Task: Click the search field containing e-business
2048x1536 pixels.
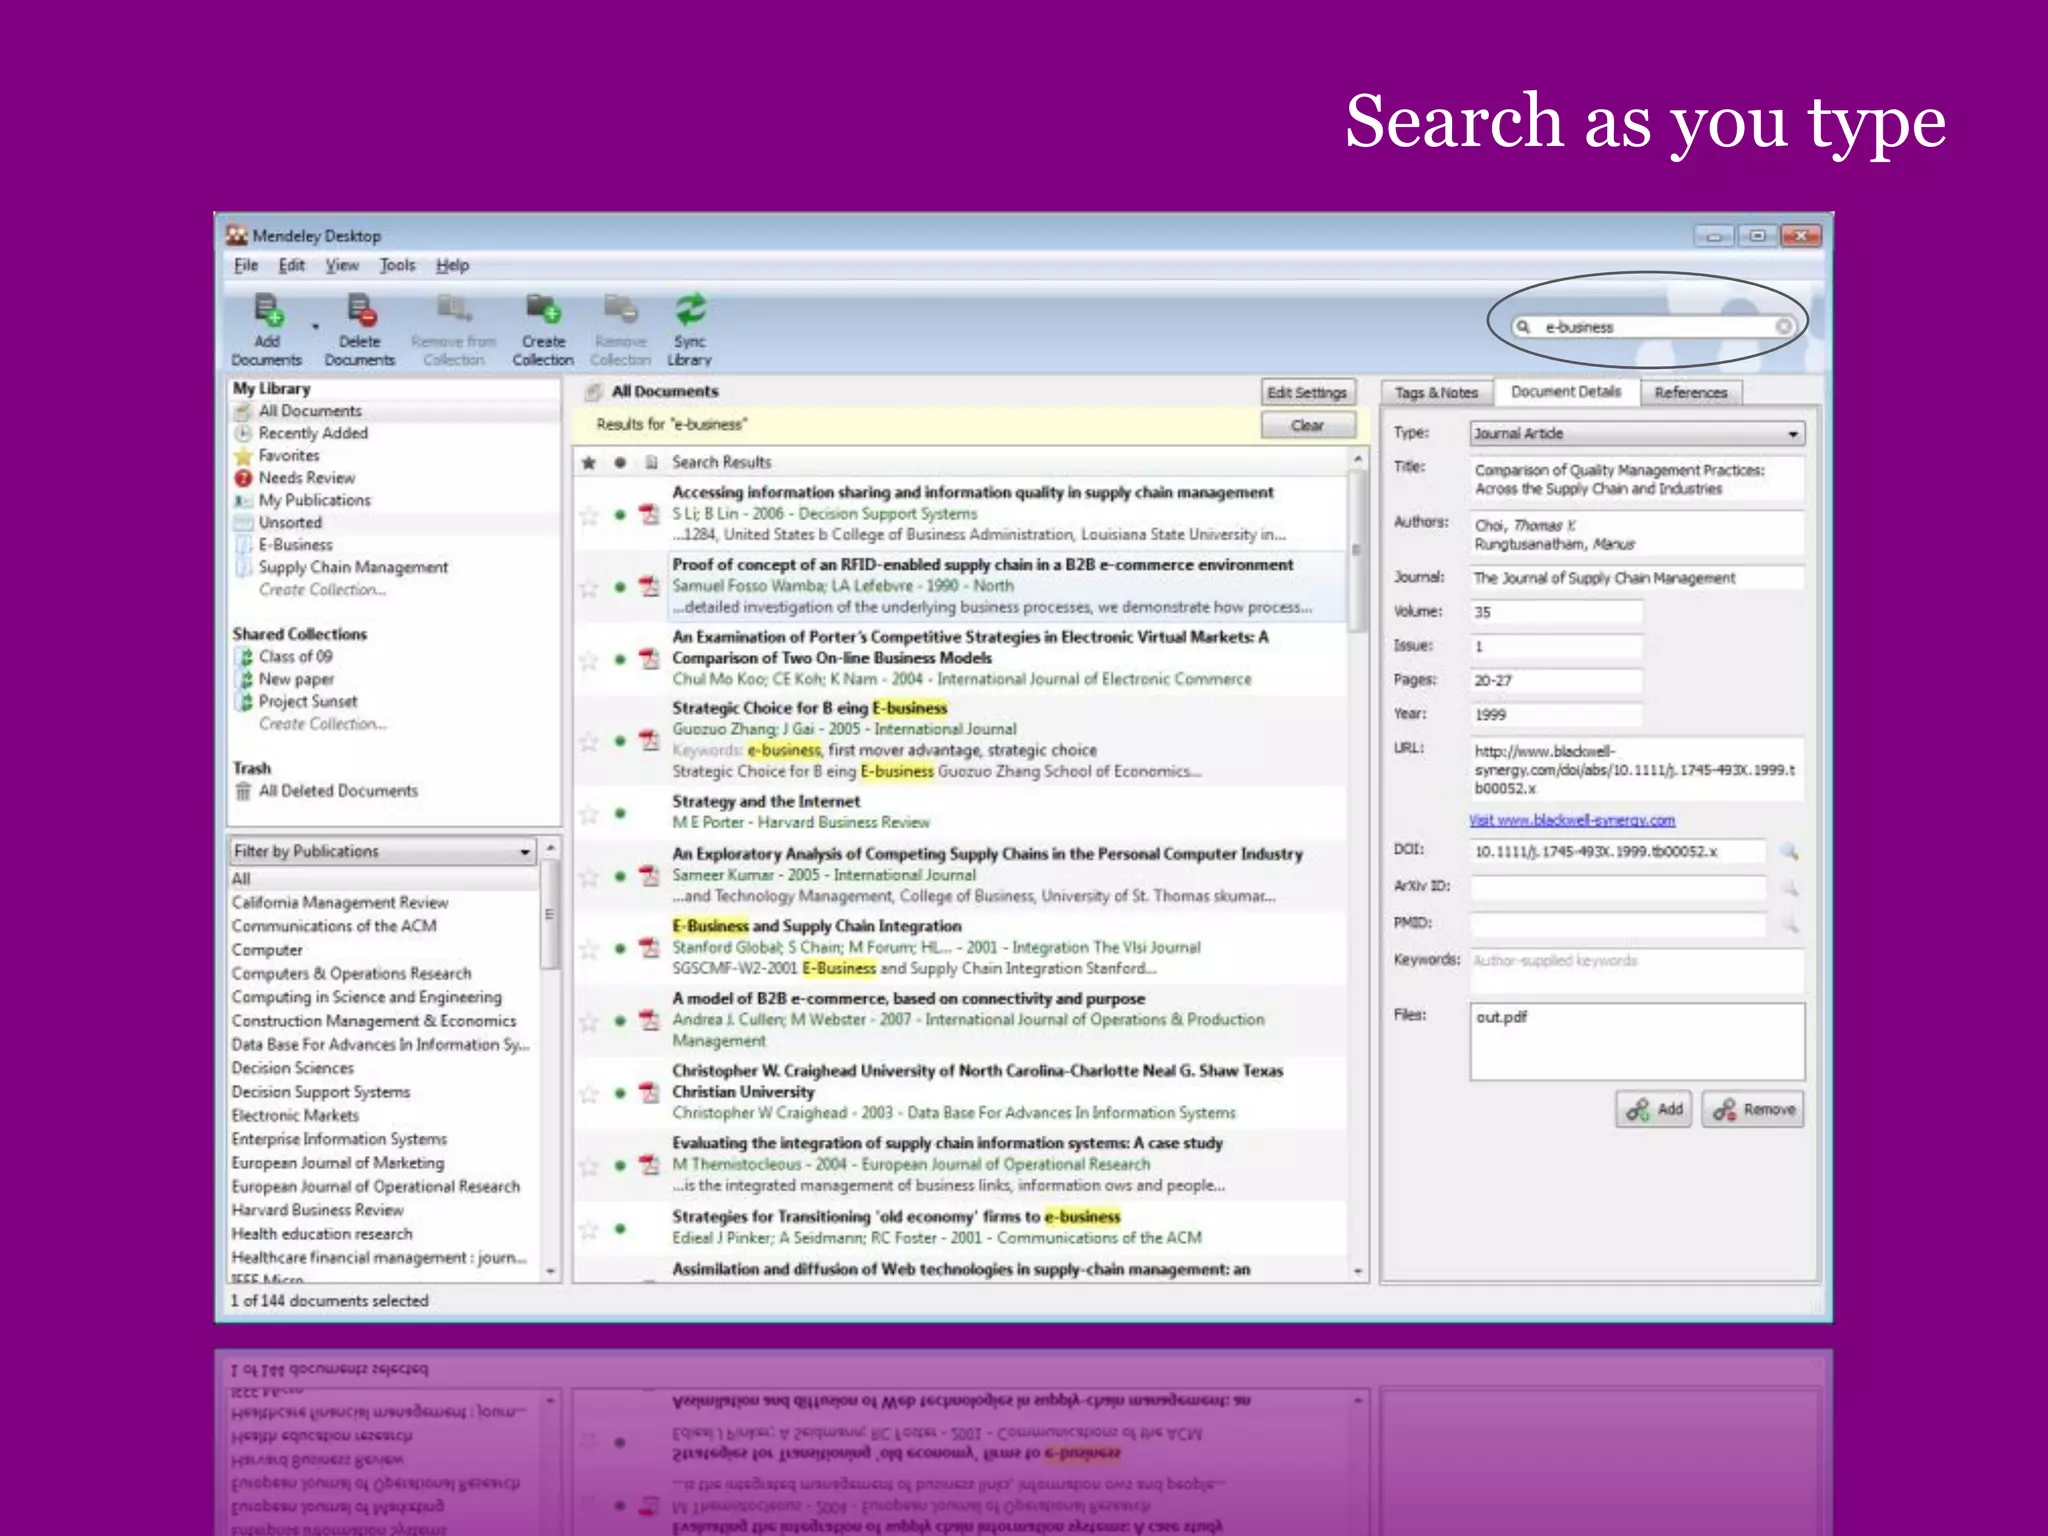Action: pyautogui.click(x=1655, y=327)
